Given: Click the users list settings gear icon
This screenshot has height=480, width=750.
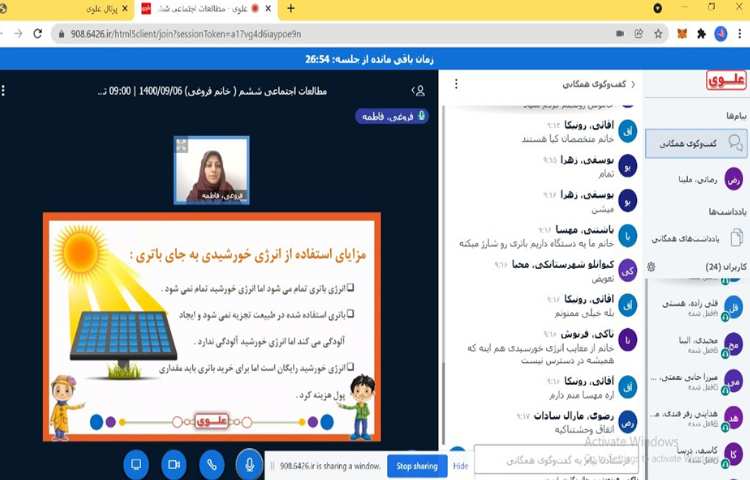Looking at the screenshot, I should click(x=651, y=267).
